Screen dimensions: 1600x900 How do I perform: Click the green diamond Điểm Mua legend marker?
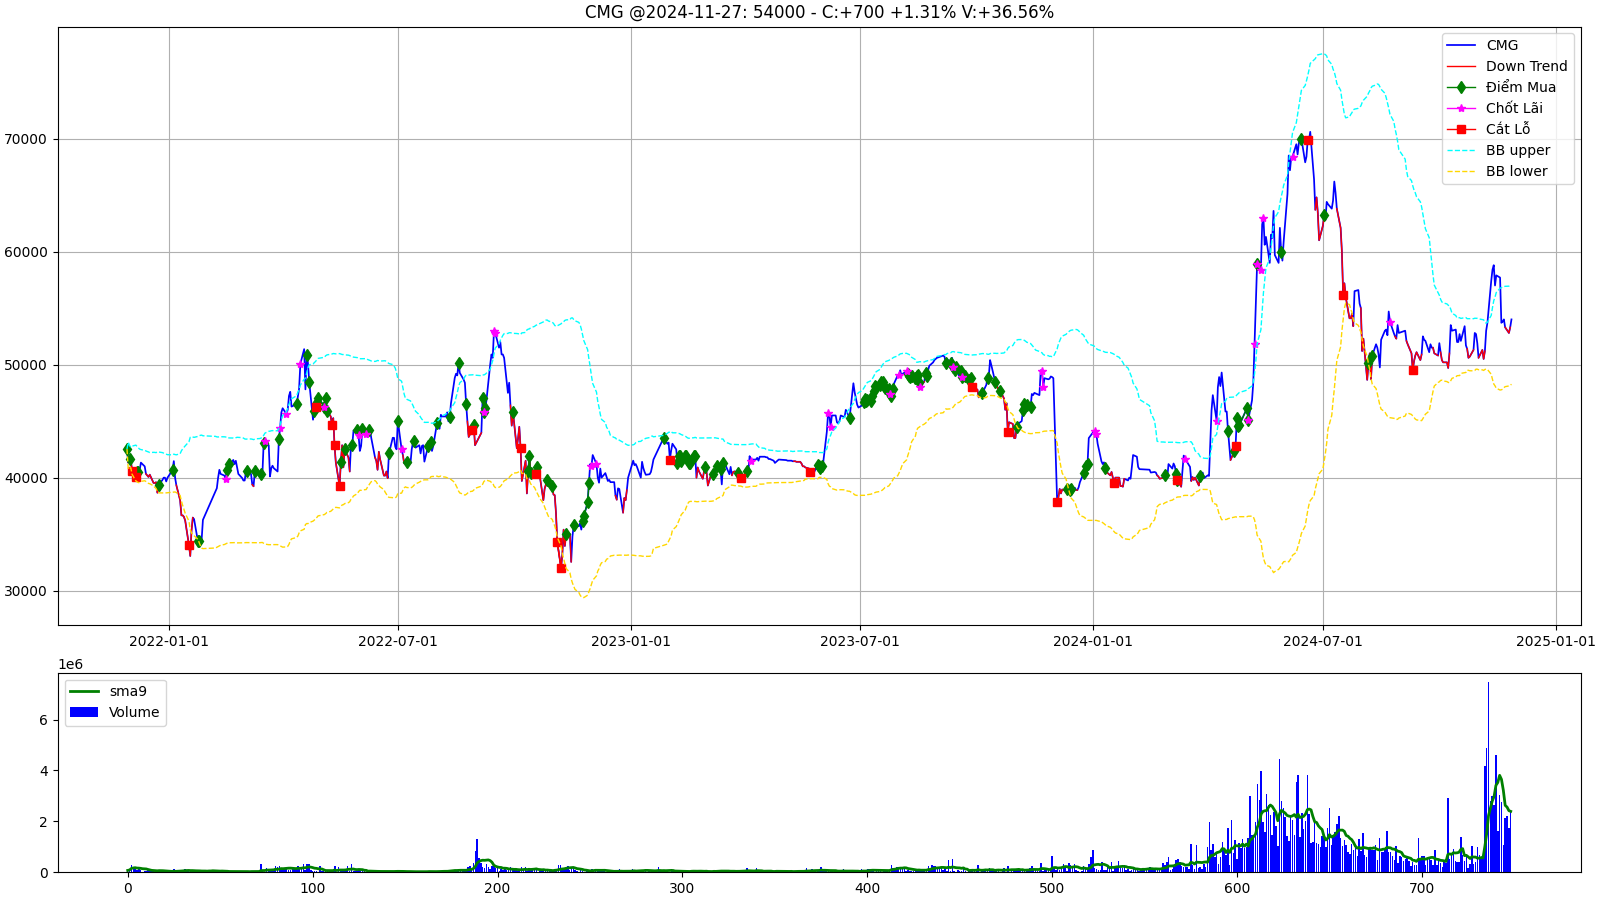tap(1461, 87)
